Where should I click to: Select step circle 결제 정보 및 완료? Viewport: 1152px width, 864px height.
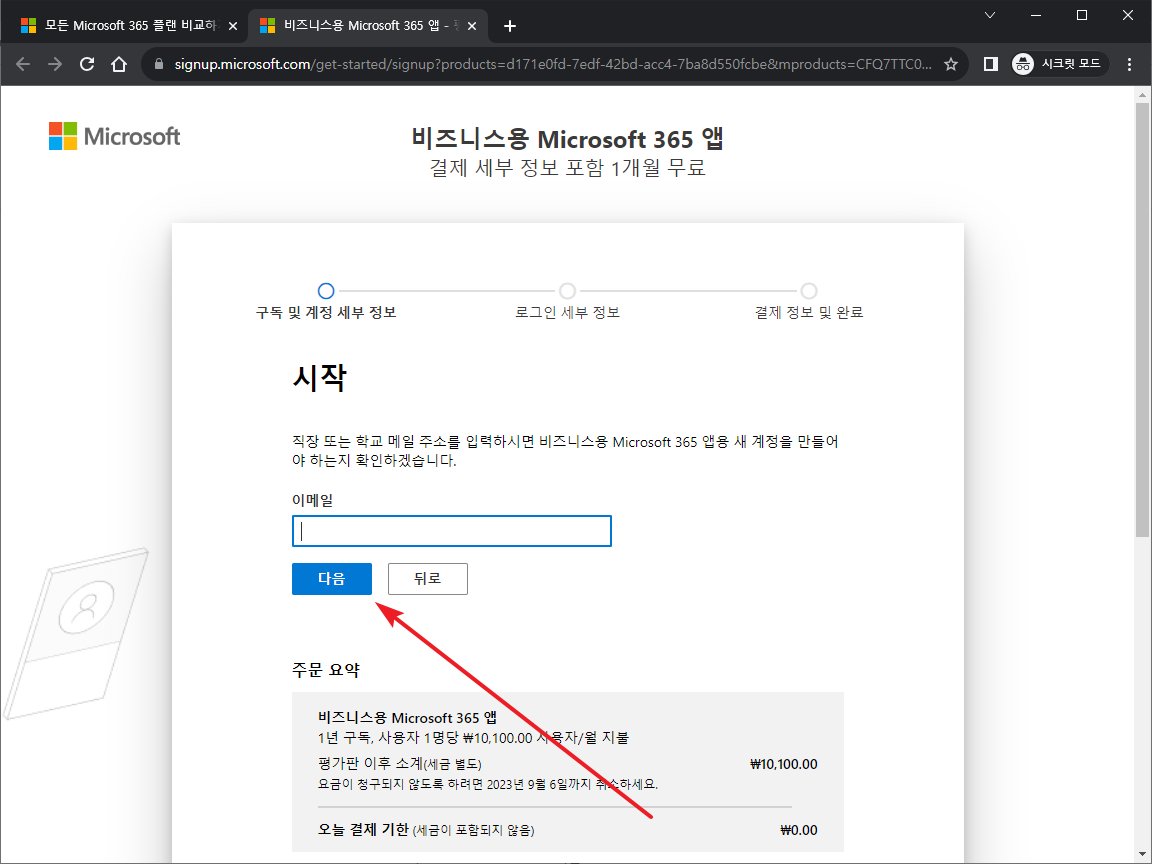pos(809,291)
